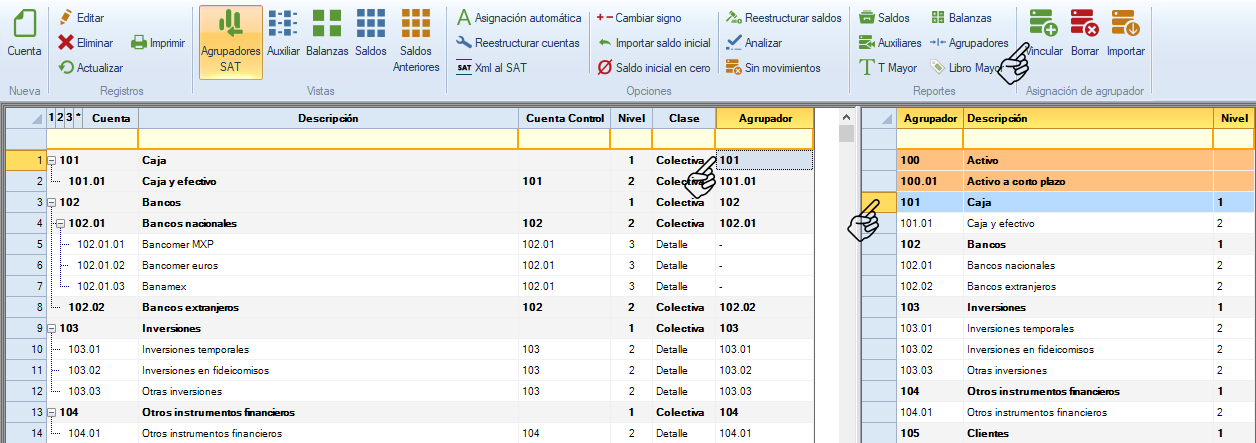The height and width of the screenshot is (443, 1256).
Task: Collapse account 101 Caja tree node
Action: pos(51,160)
